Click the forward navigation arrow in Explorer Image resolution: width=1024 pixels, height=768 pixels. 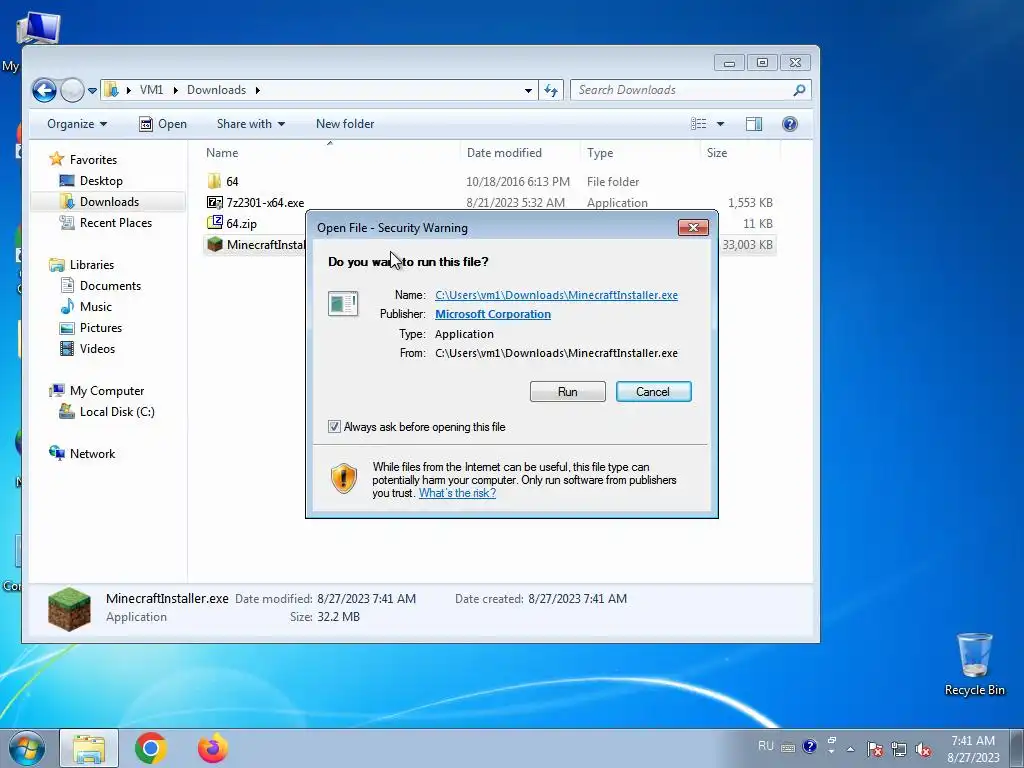click(x=72, y=90)
